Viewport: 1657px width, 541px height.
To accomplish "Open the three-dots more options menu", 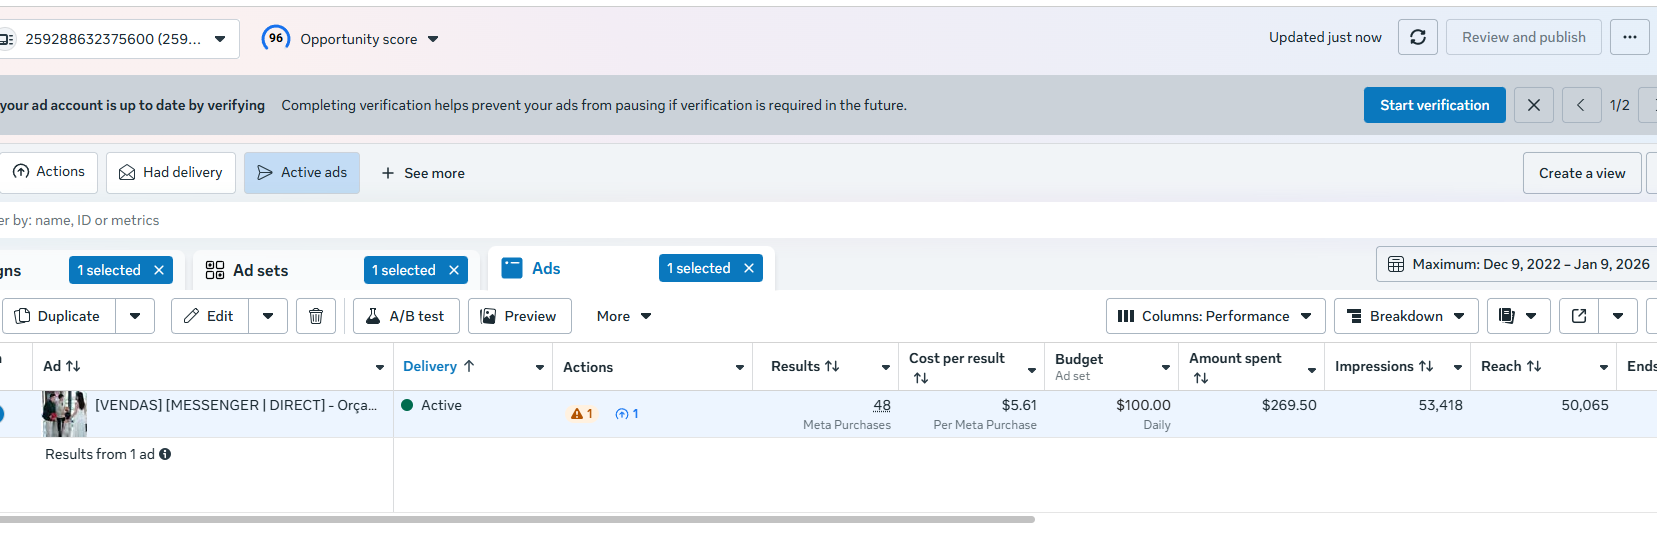I will (1630, 37).
